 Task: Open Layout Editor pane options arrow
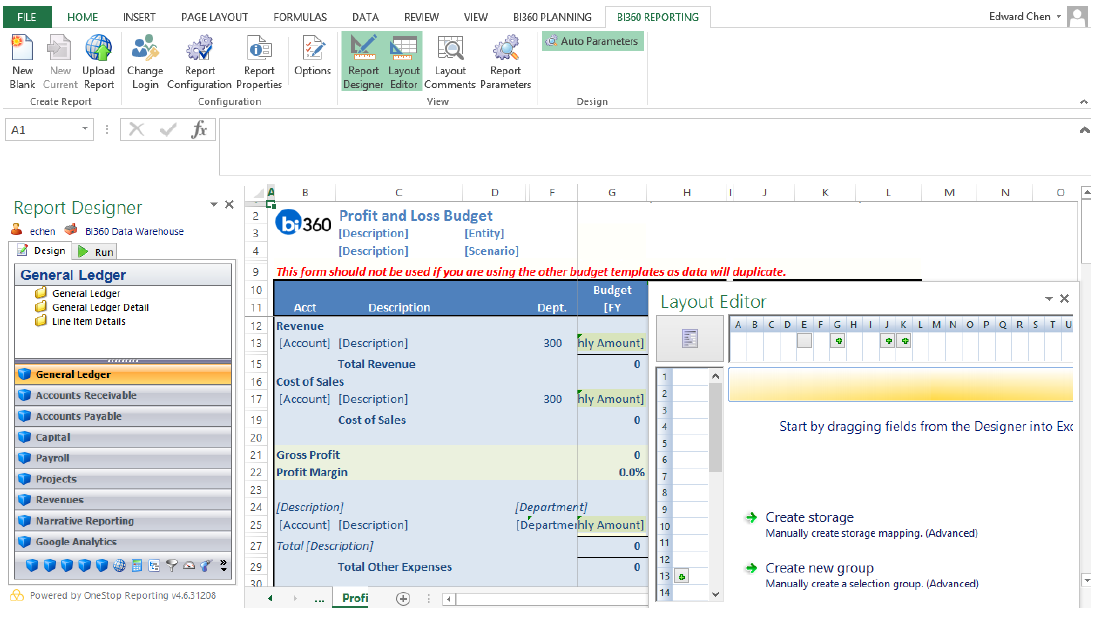point(1048,298)
